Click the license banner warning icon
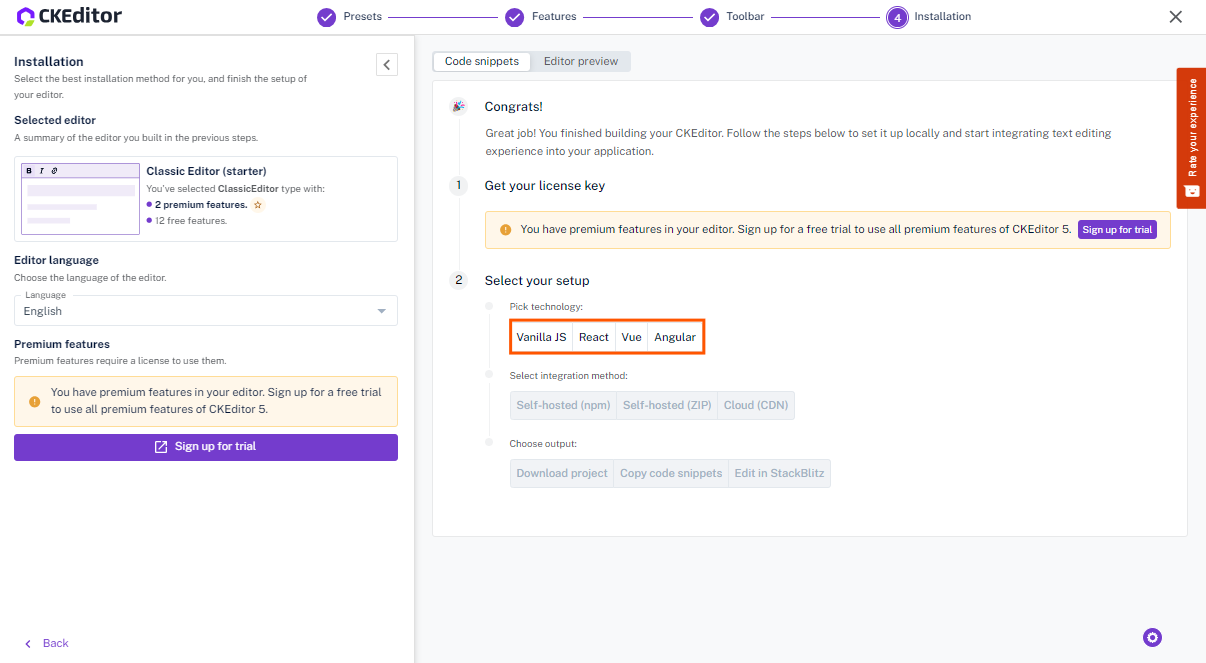This screenshot has height=663, width=1206. point(505,230)
